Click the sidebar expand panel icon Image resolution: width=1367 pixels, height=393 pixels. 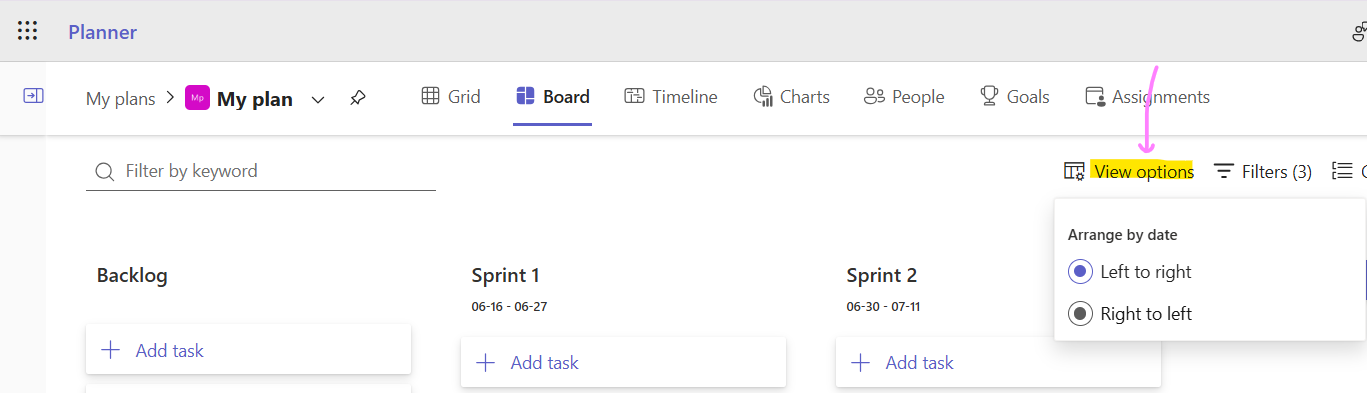(33, 96)
